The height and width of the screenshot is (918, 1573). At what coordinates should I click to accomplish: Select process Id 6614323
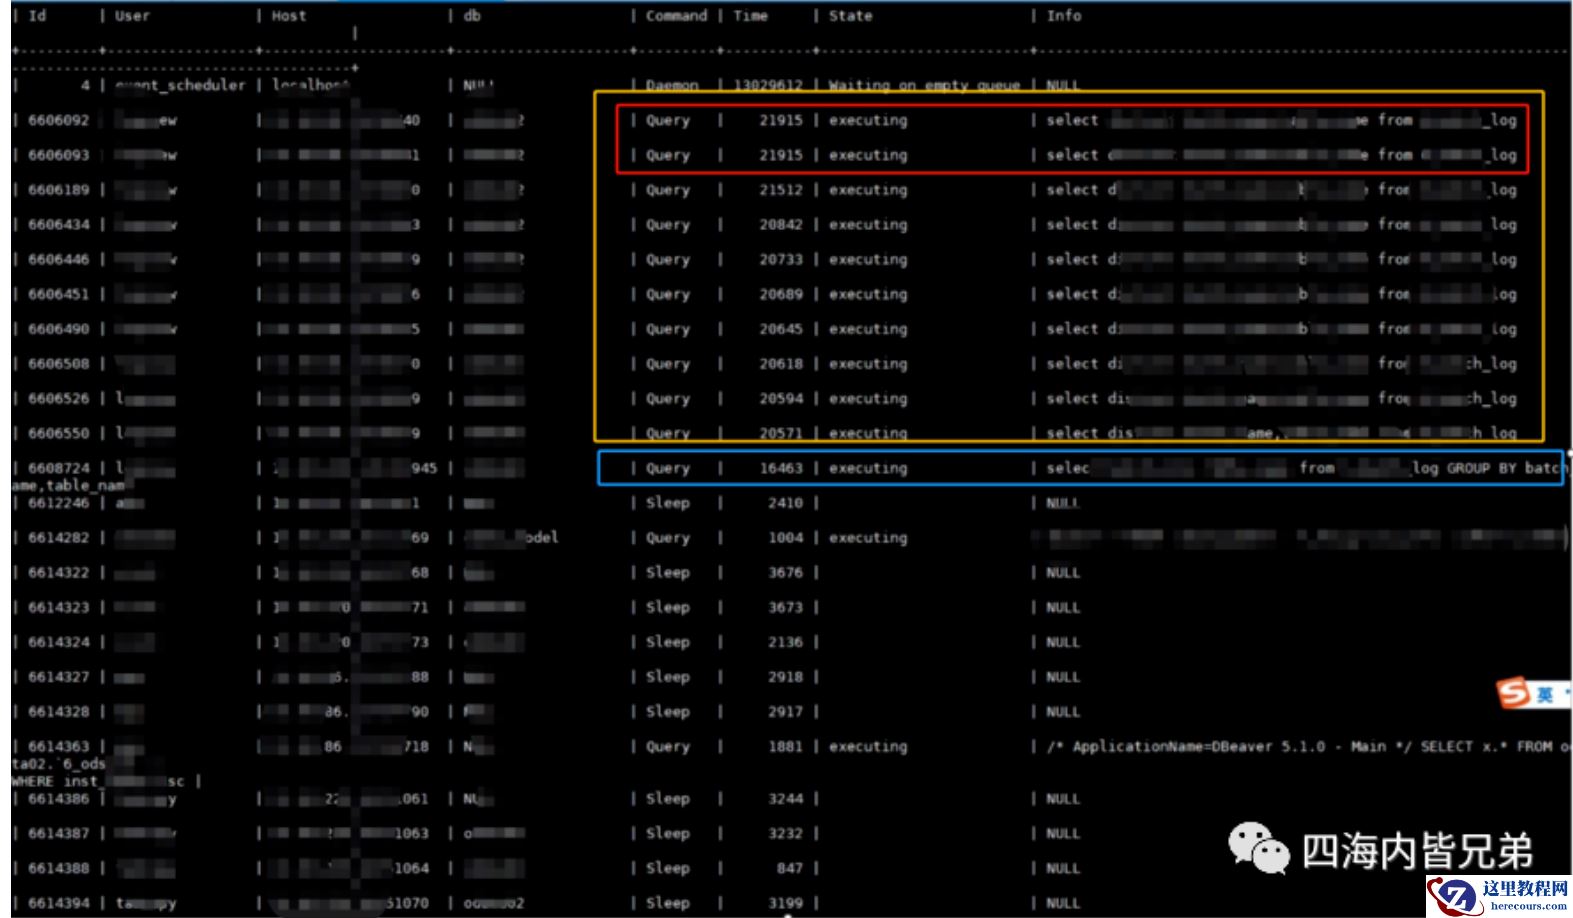pos(58,607)
